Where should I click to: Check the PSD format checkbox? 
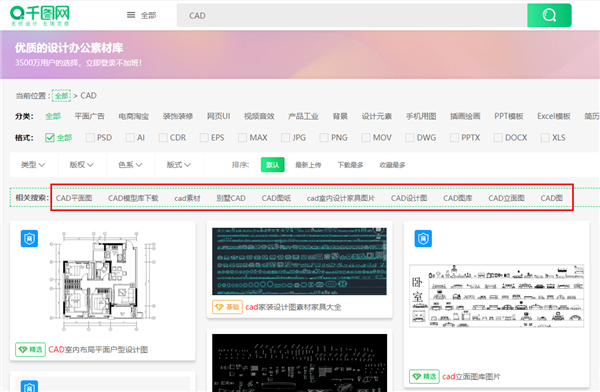tap(90, 137)
